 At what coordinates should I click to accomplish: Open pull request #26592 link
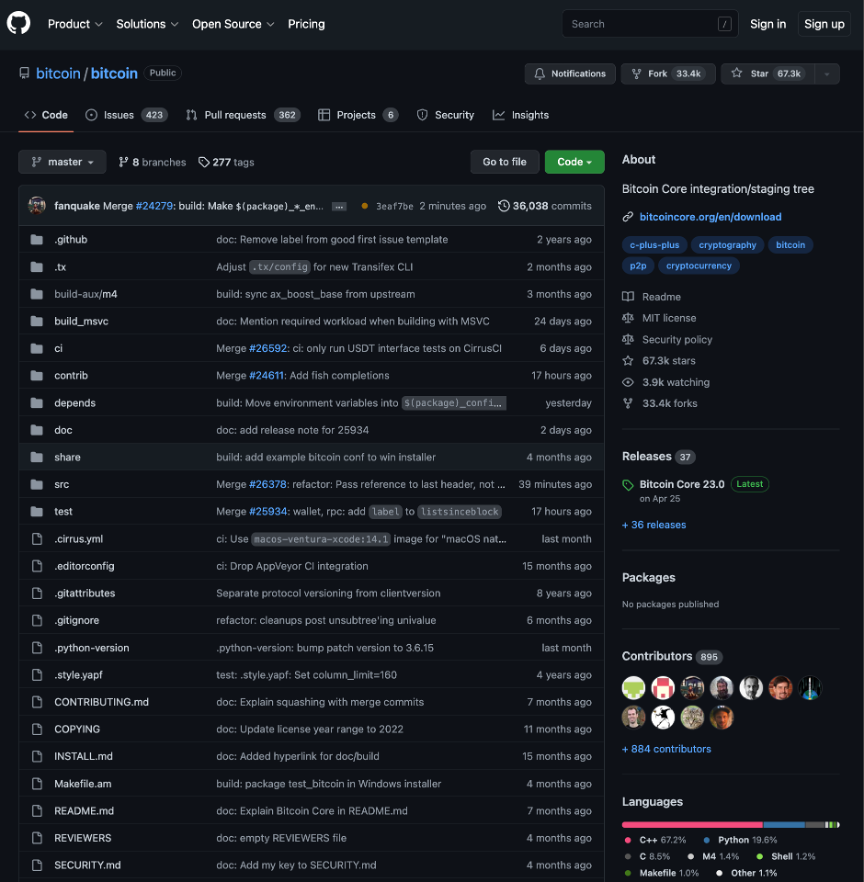pos(268,349)
